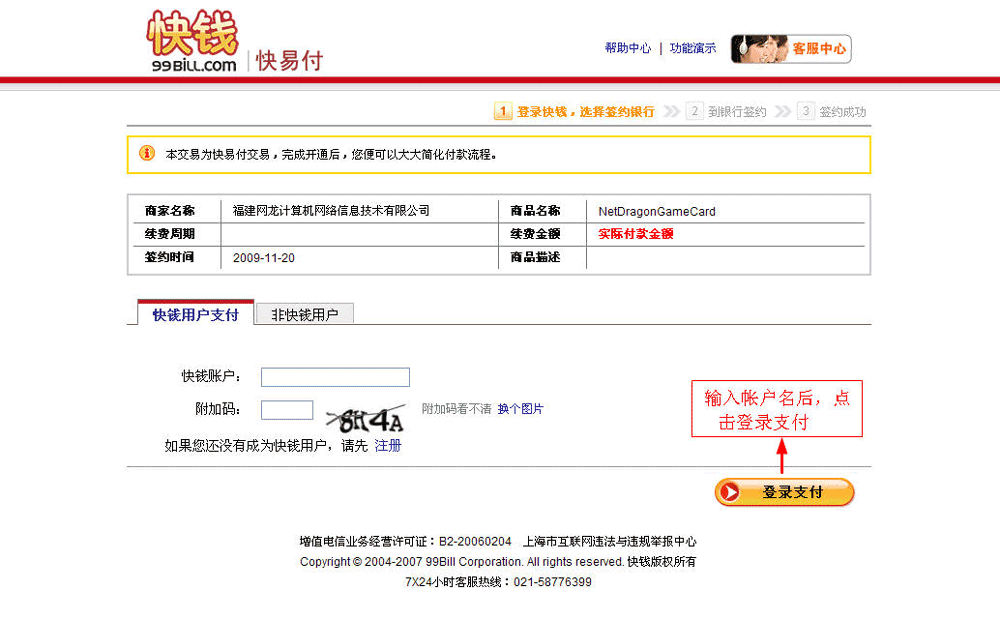Click step 1 登录快钱，选择签约银行 indicator
The height and width of the screenshot is (620, 1000).
tap(575, 112)
